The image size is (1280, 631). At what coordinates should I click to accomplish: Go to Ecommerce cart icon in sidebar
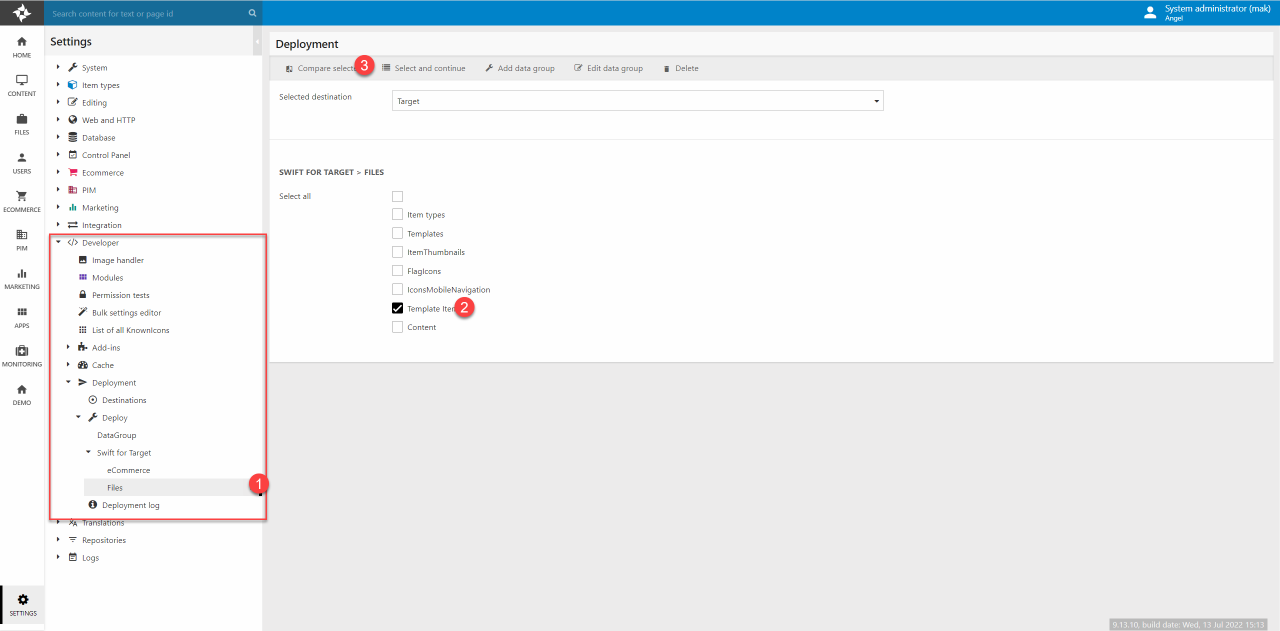coord(22,201)
